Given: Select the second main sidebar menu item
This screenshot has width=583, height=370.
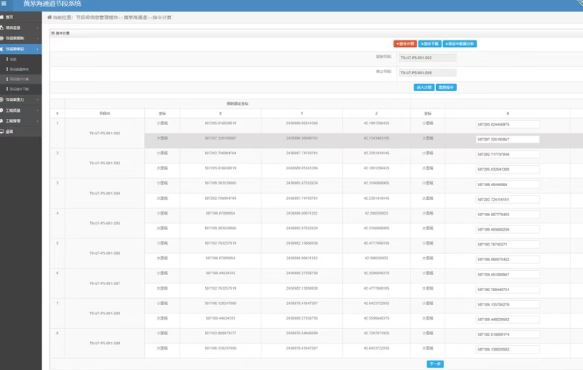Looking at the screenshot, I should click(x=21, y=28).
